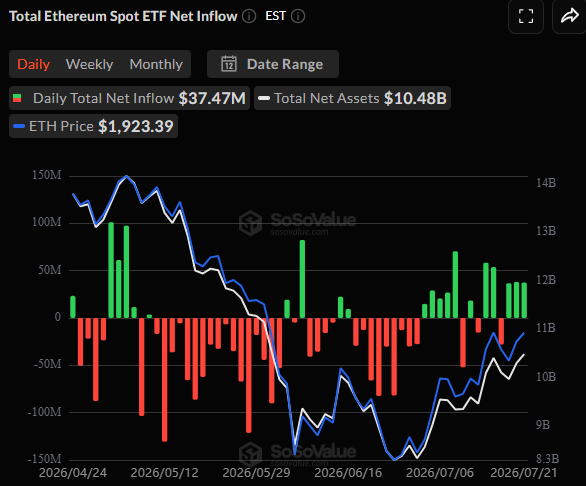
Task: Open info icon beside EST label
Action: [298, 16]
